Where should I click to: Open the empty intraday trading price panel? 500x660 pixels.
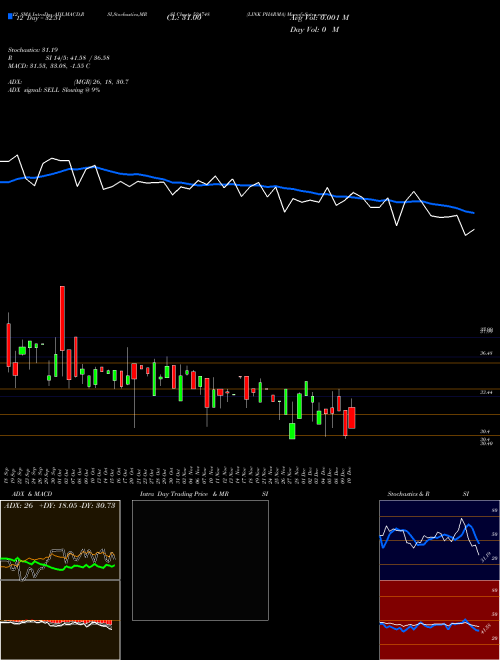click(200, 560)
